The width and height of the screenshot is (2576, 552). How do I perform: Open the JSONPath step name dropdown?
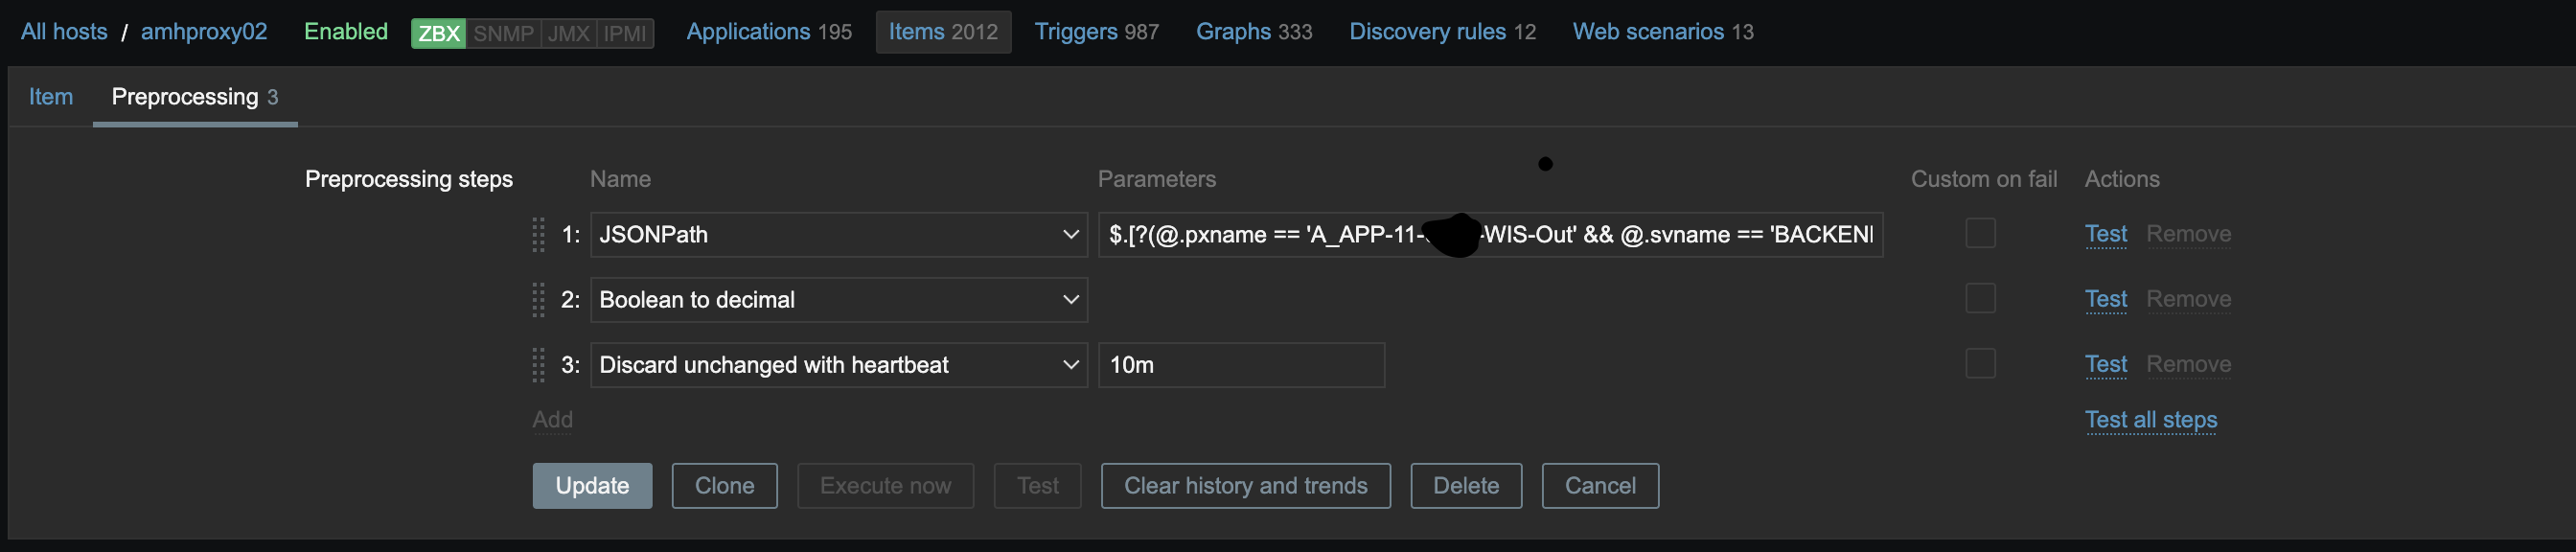[838, 235]
